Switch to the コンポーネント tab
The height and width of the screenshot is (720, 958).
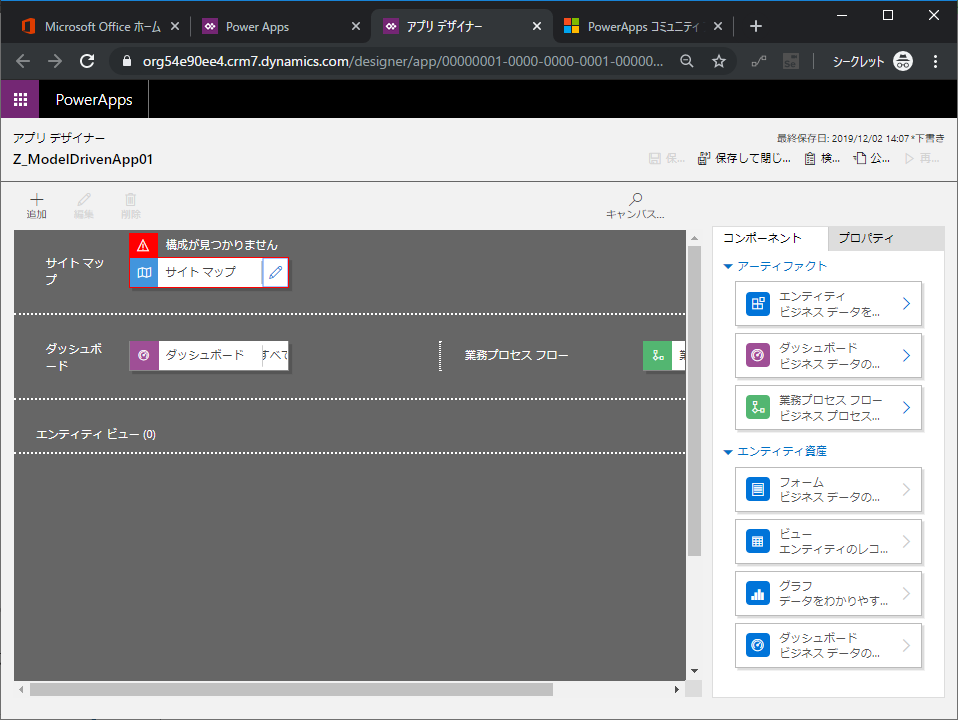[x=770, y=238]
